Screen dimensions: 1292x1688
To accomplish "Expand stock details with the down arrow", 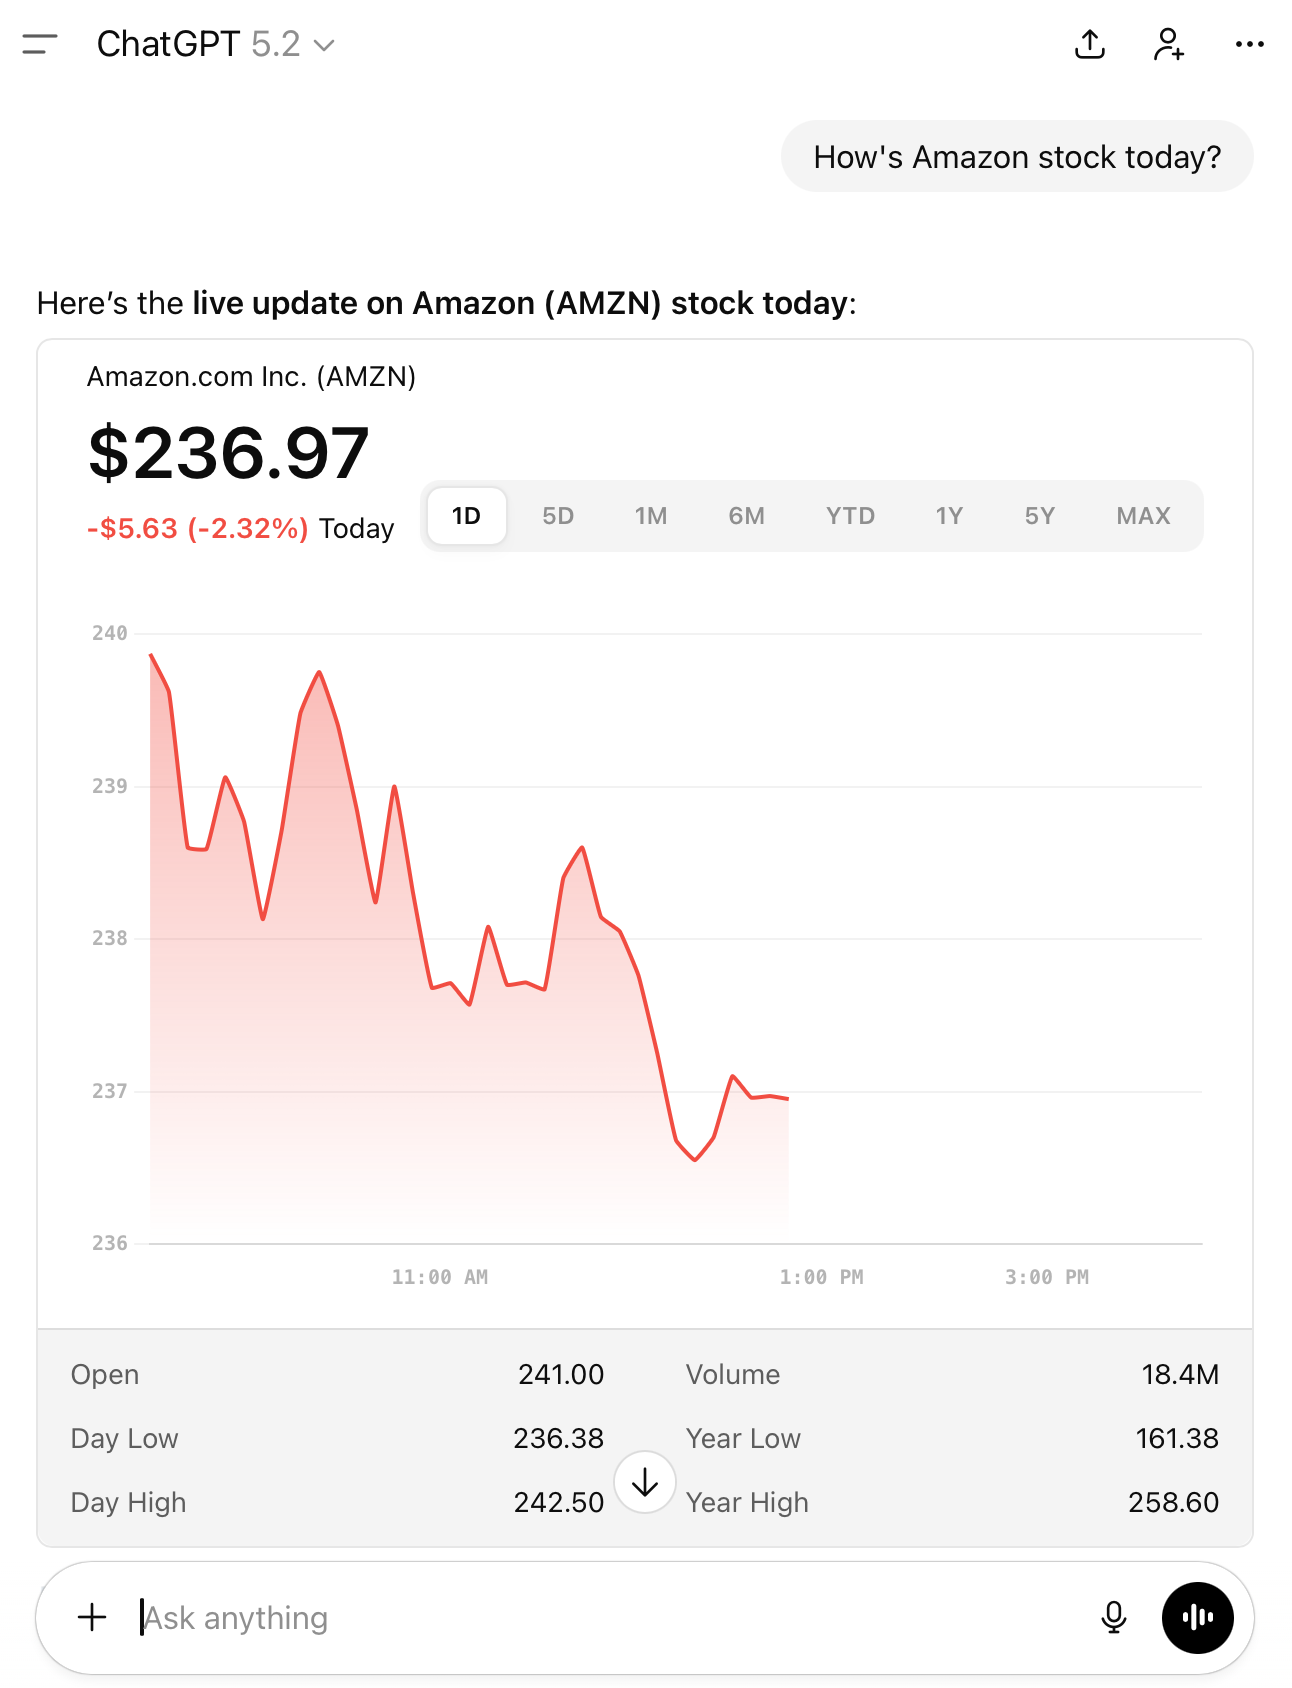I will 645,1481.
